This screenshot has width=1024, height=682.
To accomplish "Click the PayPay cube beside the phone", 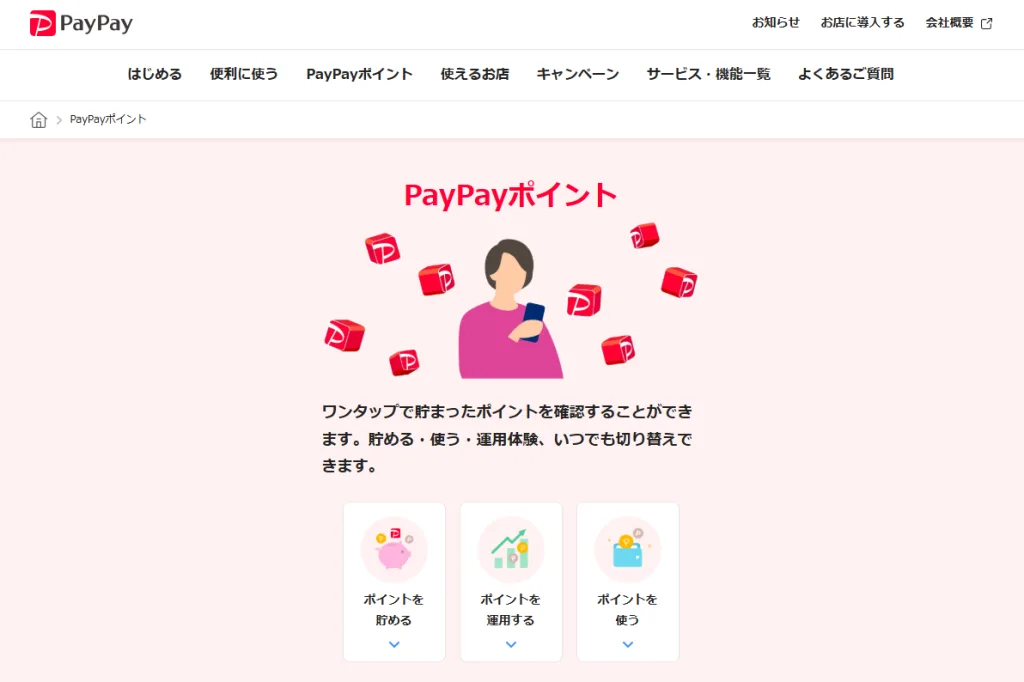I will [584, 300].
